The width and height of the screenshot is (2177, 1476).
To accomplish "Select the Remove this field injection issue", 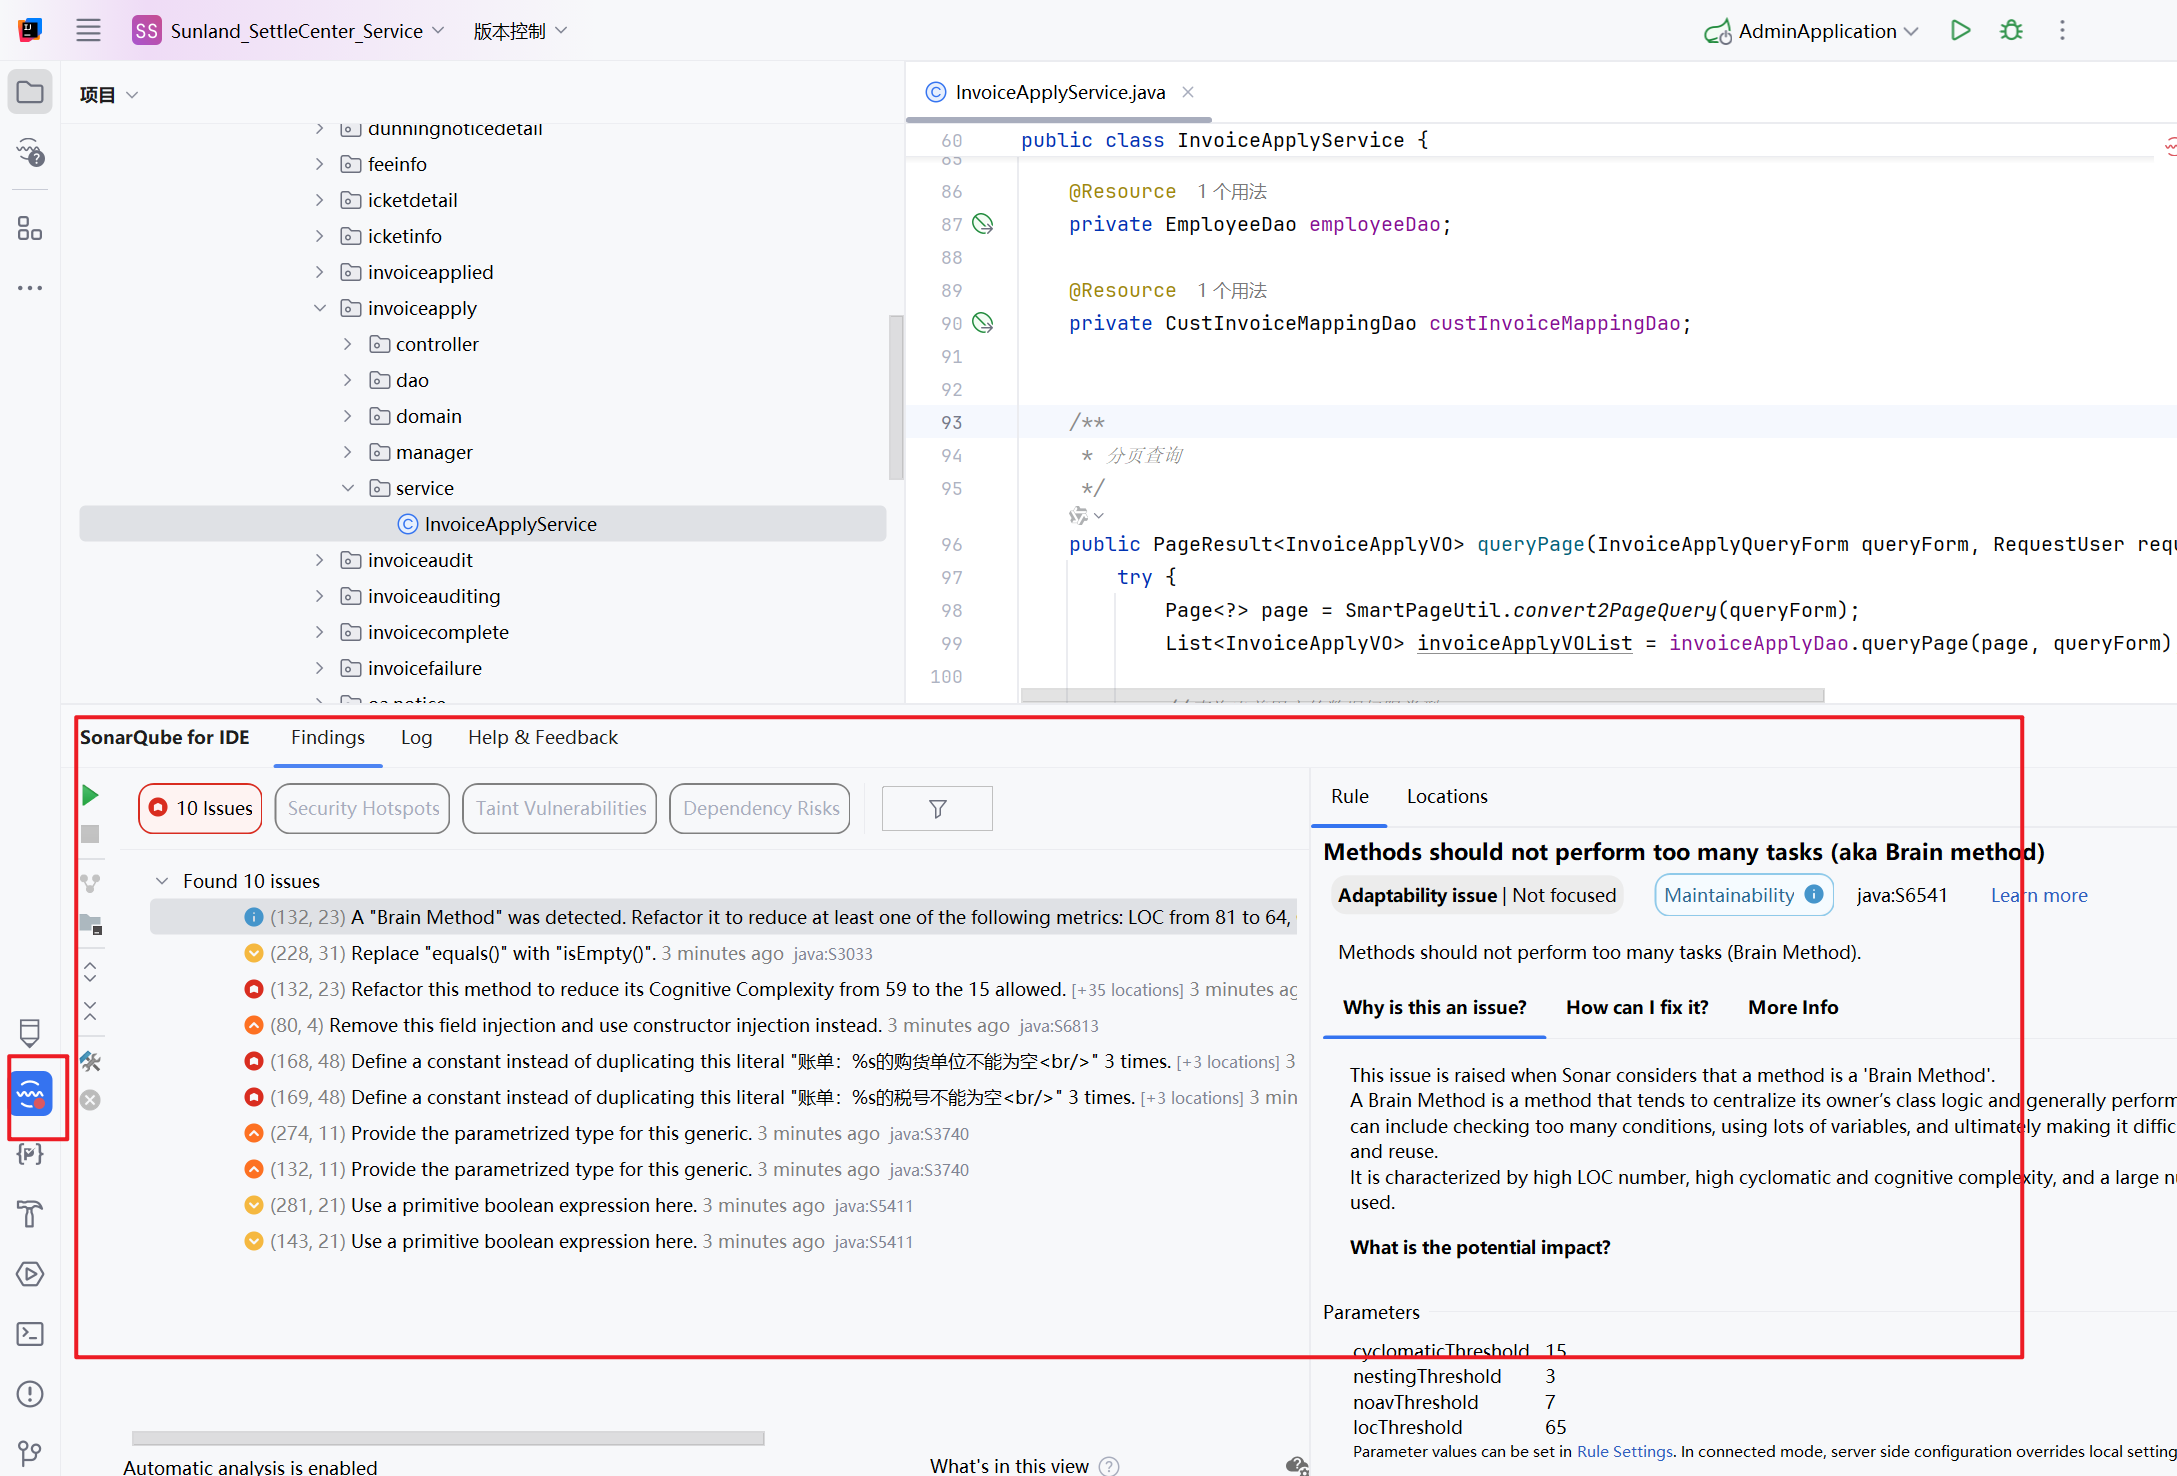I will pos(722,1025).
